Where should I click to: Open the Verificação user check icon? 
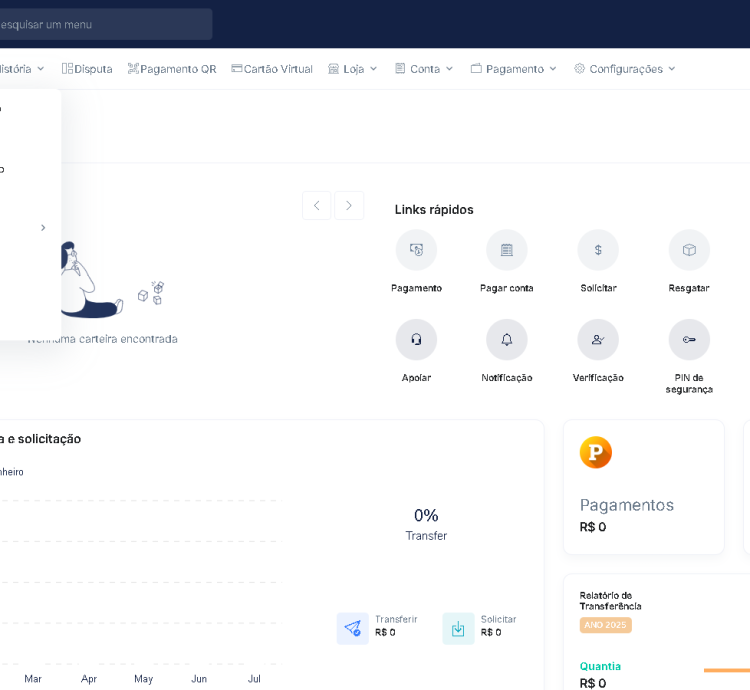(598, 340)
